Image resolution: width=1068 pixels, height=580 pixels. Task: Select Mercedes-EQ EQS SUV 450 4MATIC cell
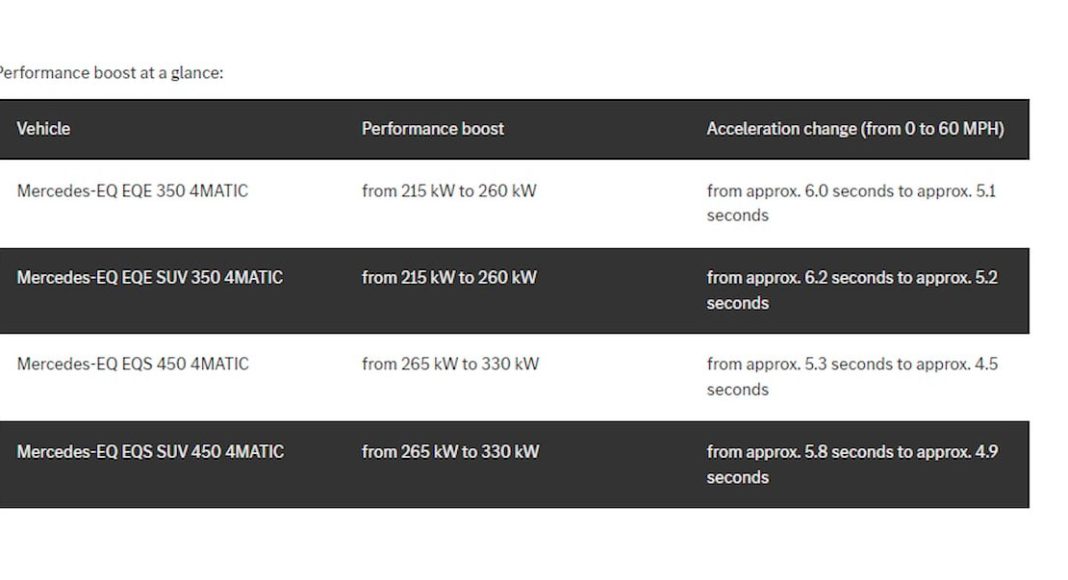pos(150,452)
